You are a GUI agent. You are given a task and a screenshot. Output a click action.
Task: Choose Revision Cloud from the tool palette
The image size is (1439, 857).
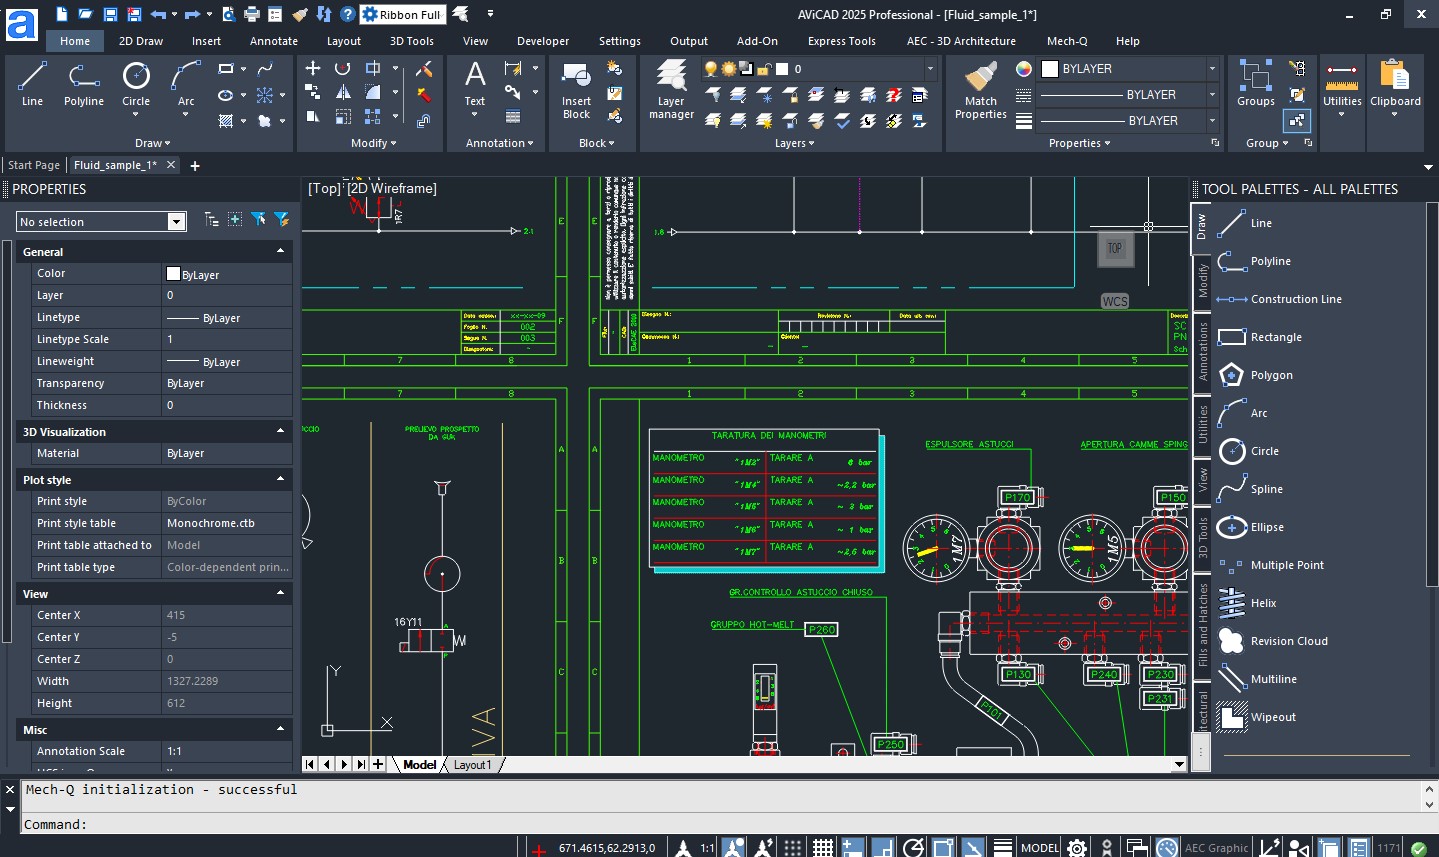point(1288,641)
